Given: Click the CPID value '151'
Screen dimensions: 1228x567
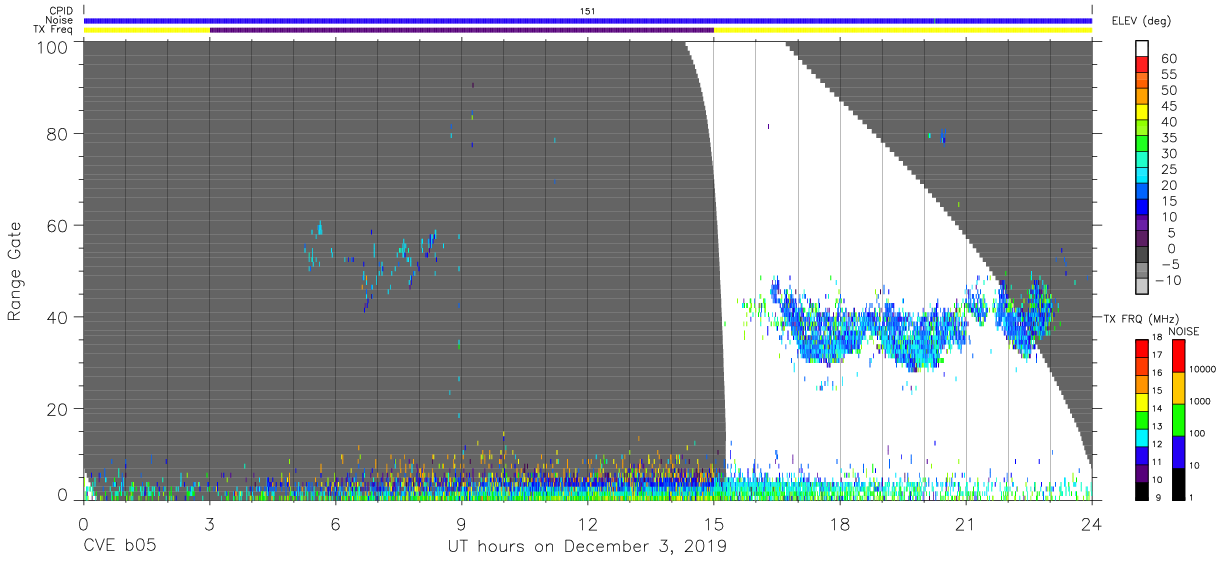Looking at the screenshot, I should coord(588,11).
